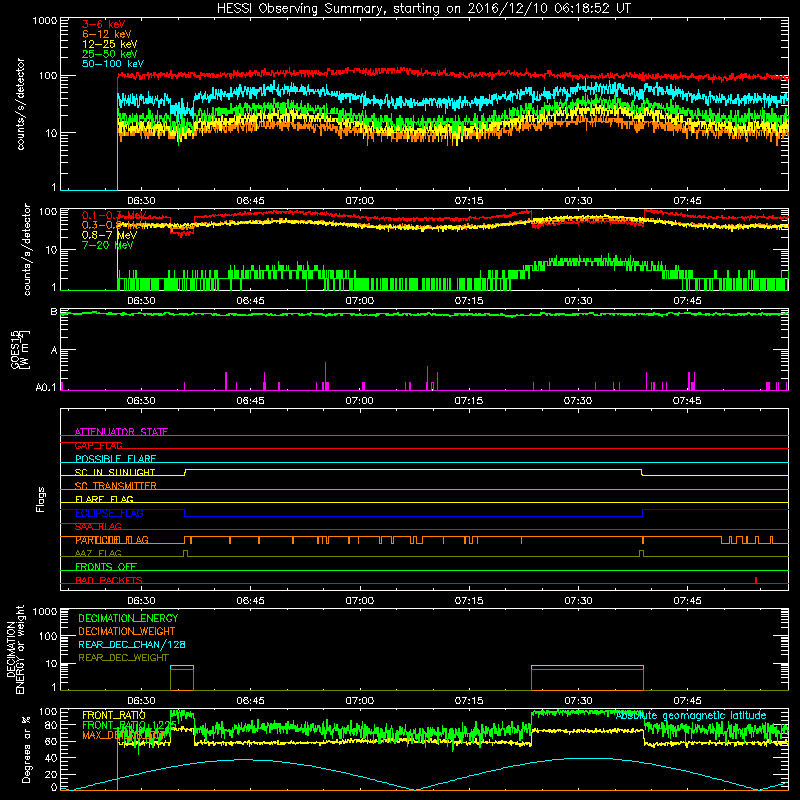Click 06:45 time label under MeV counts plot
Viewport: 800px width, 800px height.
(250, 301)
